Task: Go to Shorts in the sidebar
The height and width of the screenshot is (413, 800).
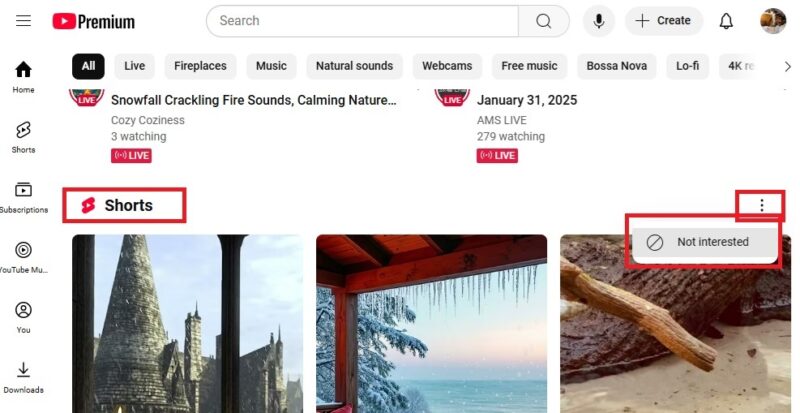Action: coord(23,137)
